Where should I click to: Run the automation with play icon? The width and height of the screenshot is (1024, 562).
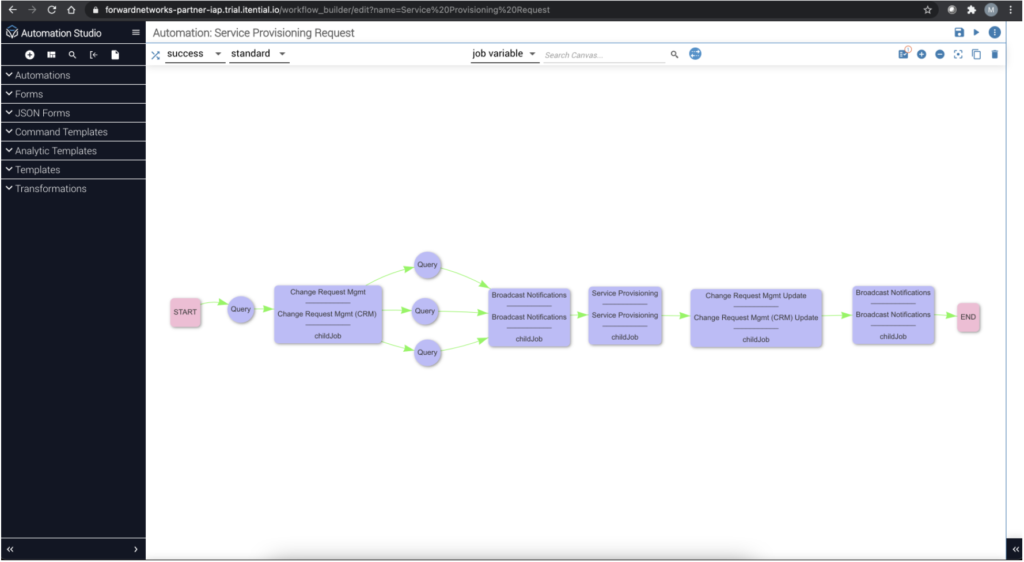pyautogui.click(x=977, y=33)
